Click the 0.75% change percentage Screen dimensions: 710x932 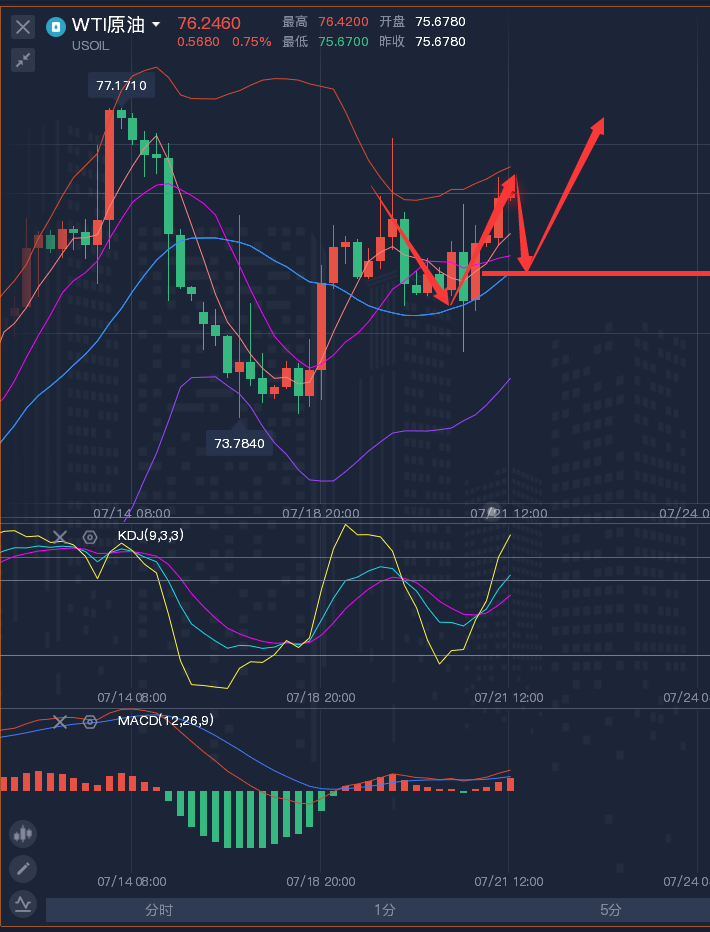tap(252, 42)
